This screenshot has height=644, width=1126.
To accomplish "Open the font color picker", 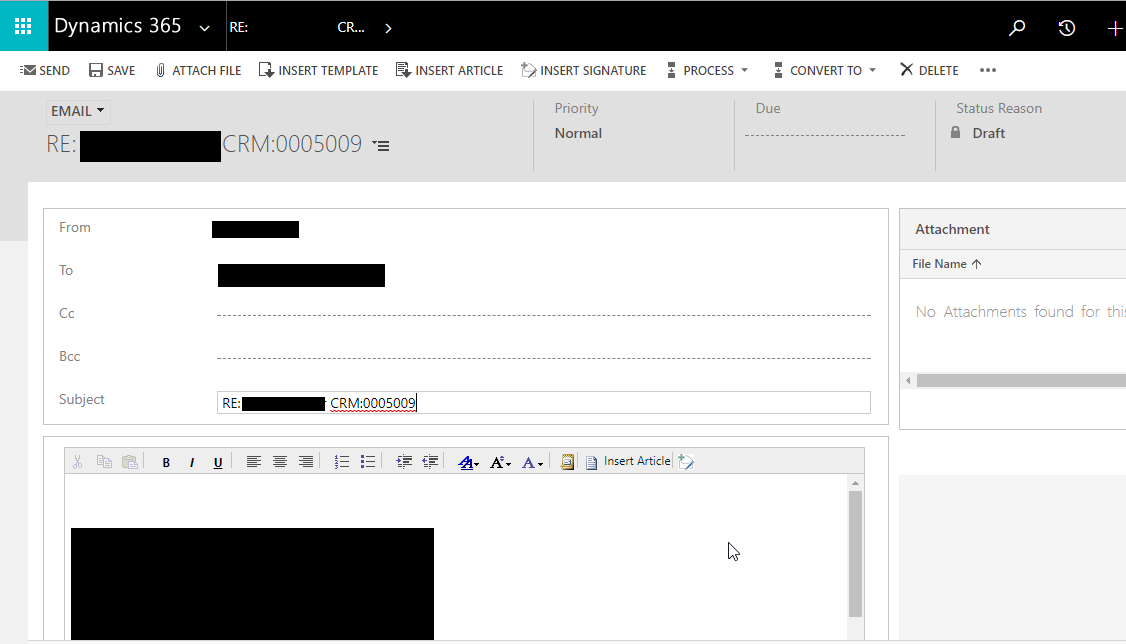I will point(531,462).
